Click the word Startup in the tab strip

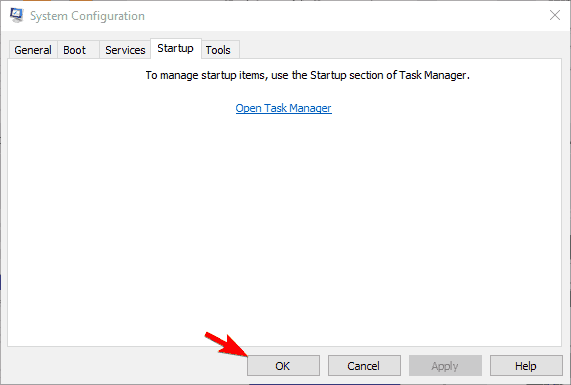(x=176, y=48)
